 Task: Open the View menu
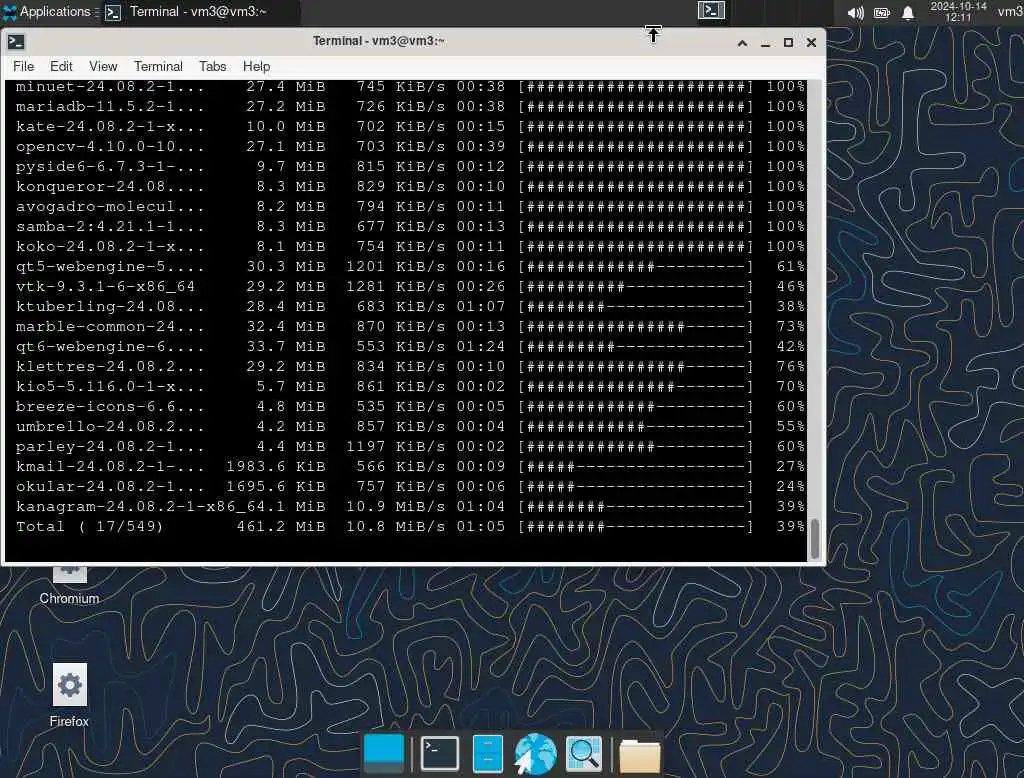click(x=103, y=67)
